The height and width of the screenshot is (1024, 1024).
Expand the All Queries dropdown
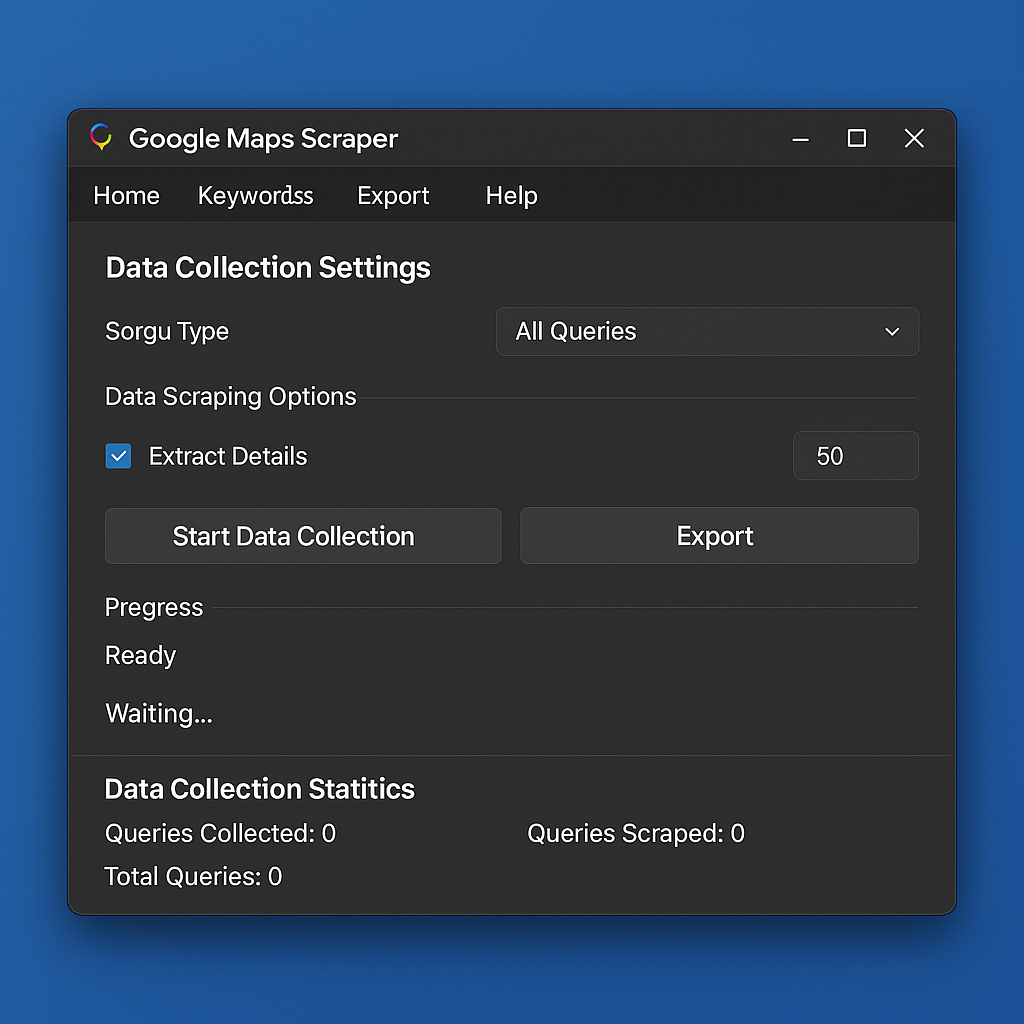[707, 332]
